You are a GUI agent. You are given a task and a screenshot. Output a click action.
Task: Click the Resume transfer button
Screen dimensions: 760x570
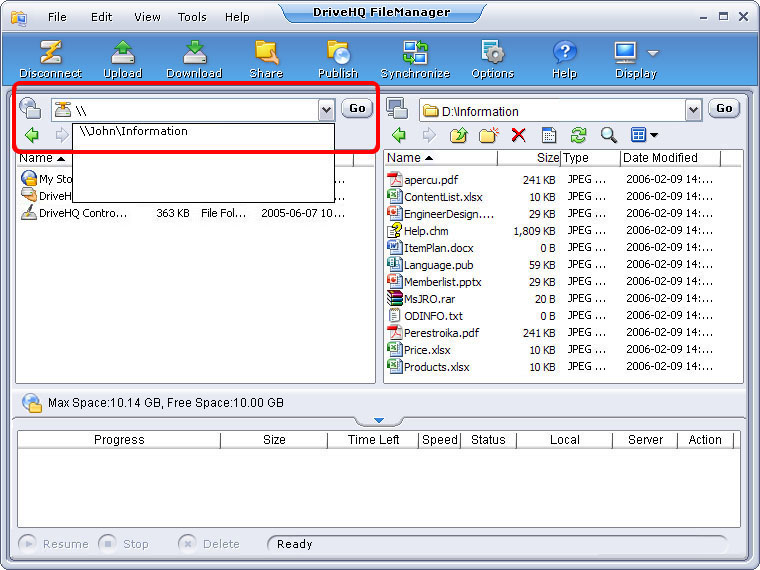tap(54, 544)
